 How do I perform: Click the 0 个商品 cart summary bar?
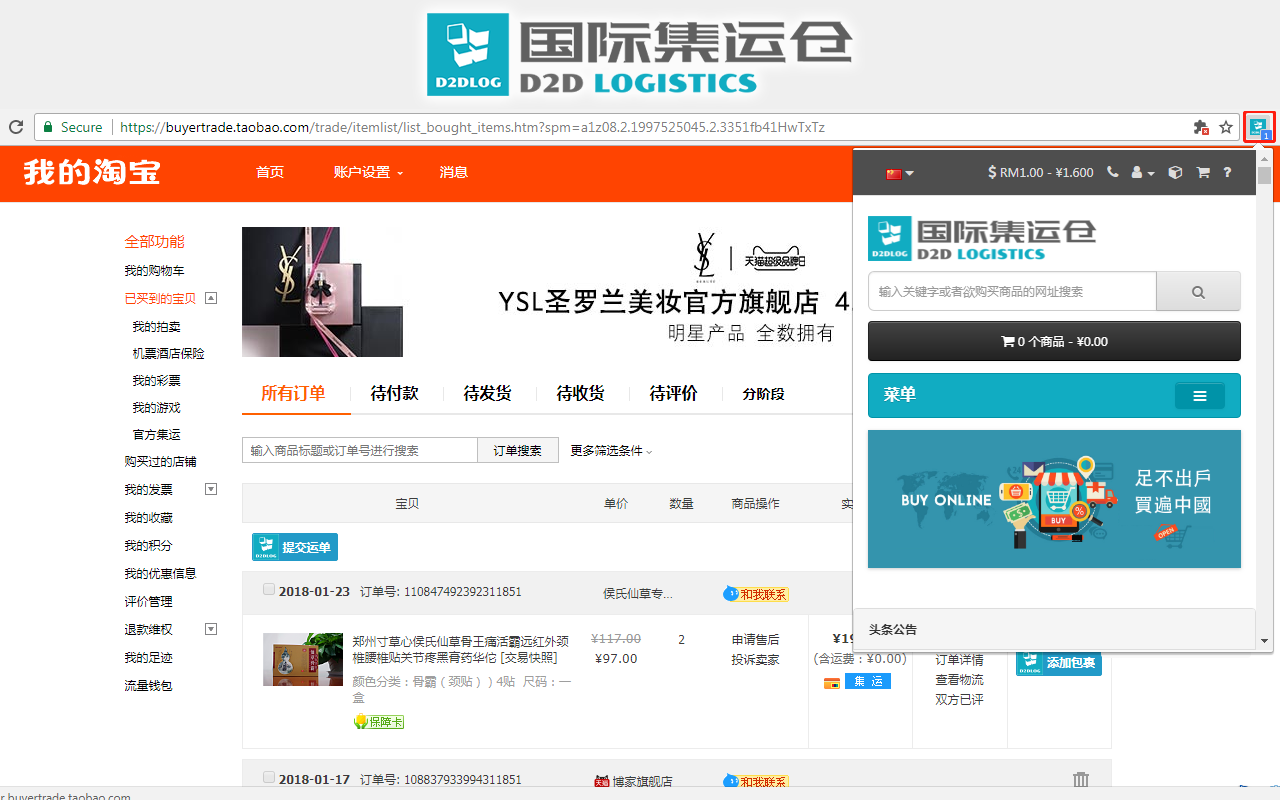pos(1054,341)
